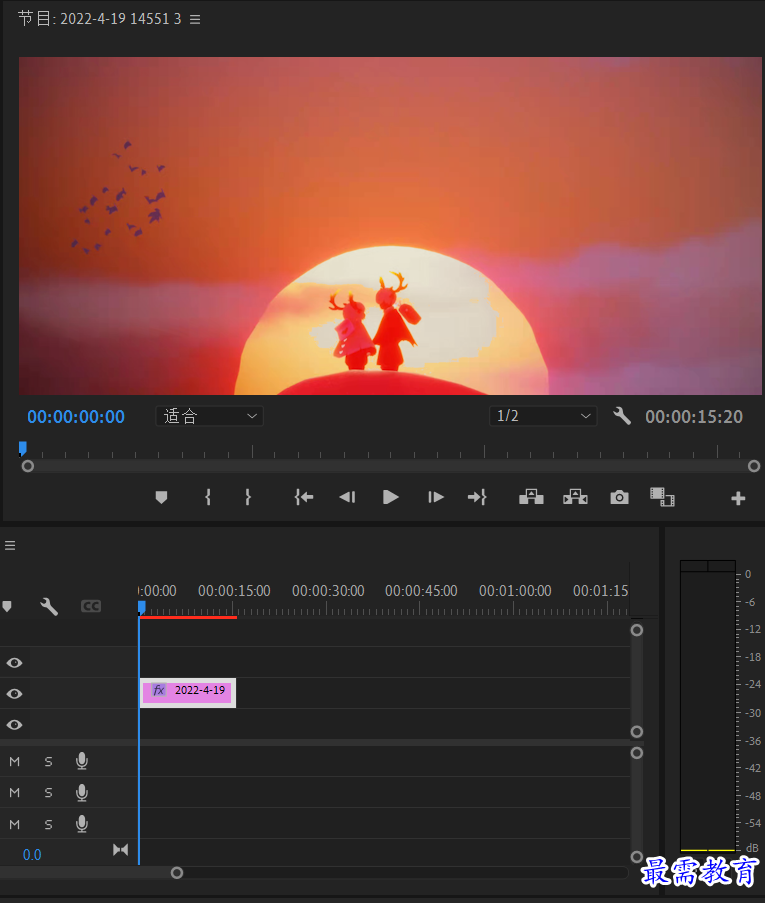
Task: Click the video preview in the Program monitor
Action: tap(390, 226)
